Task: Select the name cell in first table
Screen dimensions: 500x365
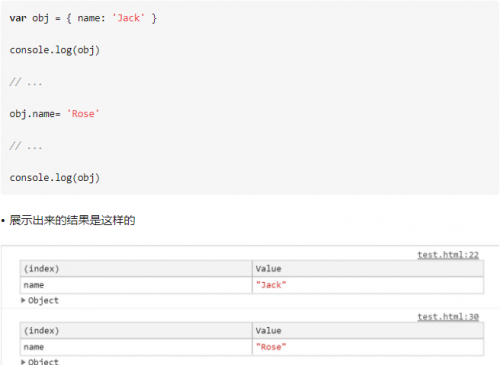Action: click(136, 285)
